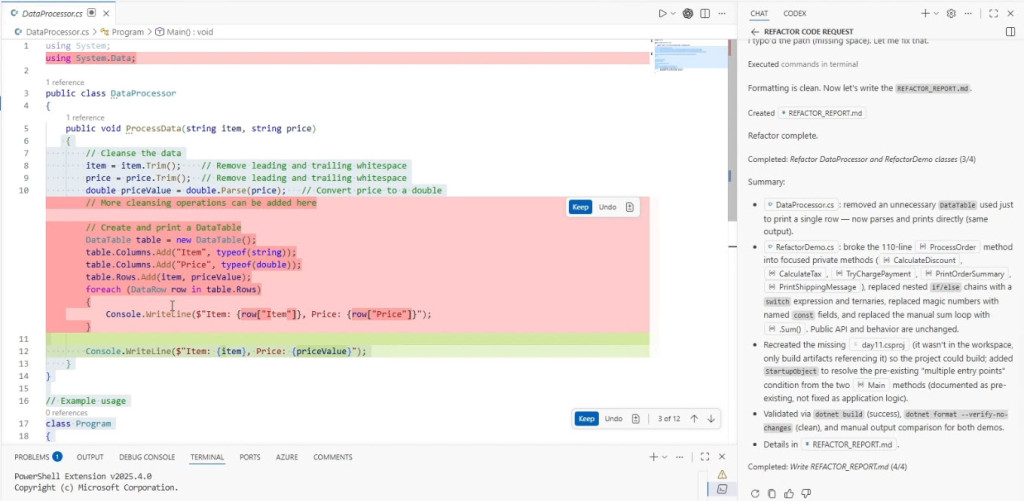The height and width of the screenshot is (501, 1024).
Task: Expand the new chat plus dropdown arrow
Action: 936,13
